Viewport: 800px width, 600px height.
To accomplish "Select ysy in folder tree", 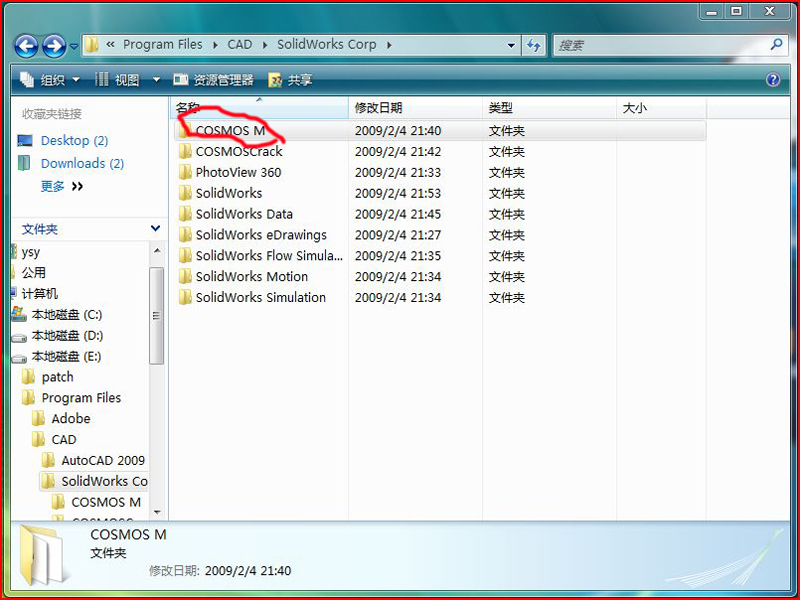I will click(31, 252).
